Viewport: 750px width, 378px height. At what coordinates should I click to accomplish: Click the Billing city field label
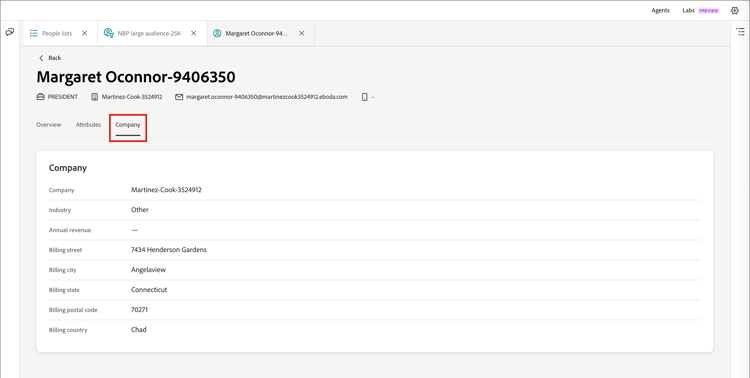pos(63,270)
